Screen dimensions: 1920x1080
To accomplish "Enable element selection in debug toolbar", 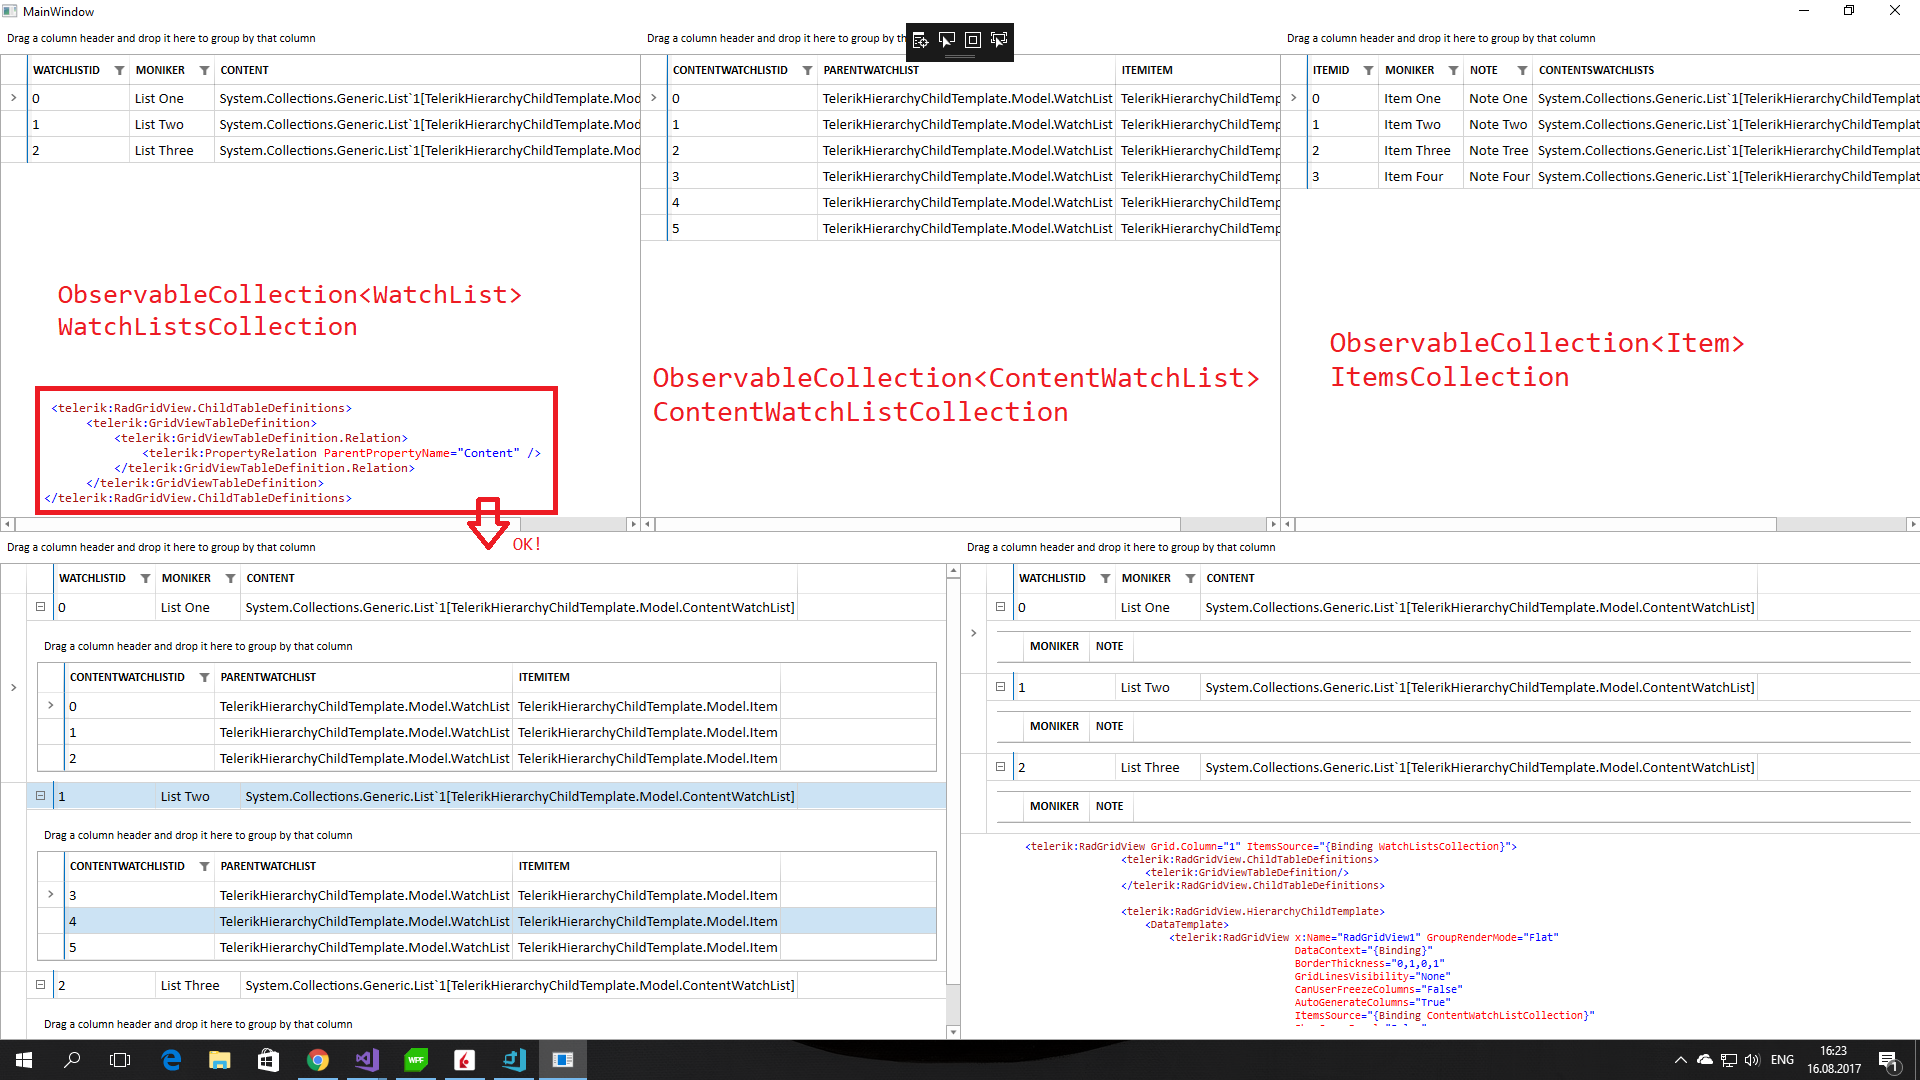I will (947, 40).
